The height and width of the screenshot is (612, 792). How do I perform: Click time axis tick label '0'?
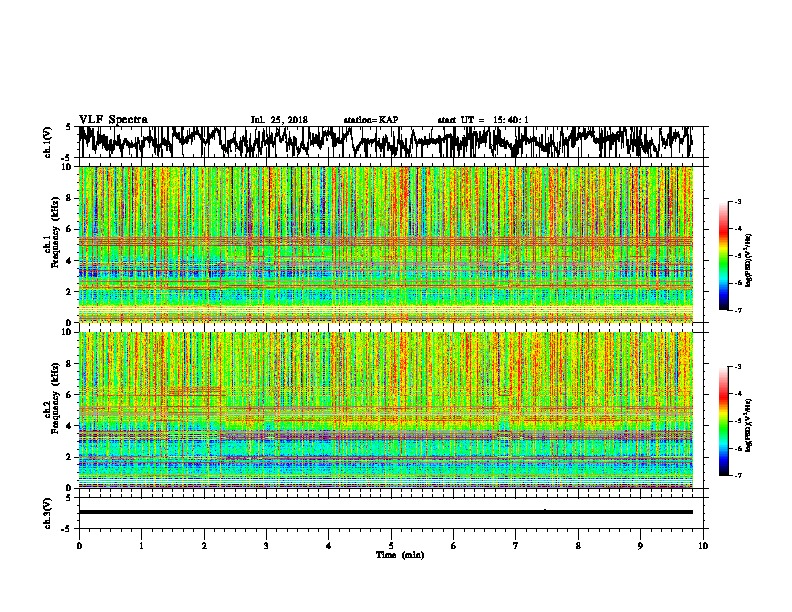(x=79, y=546)
